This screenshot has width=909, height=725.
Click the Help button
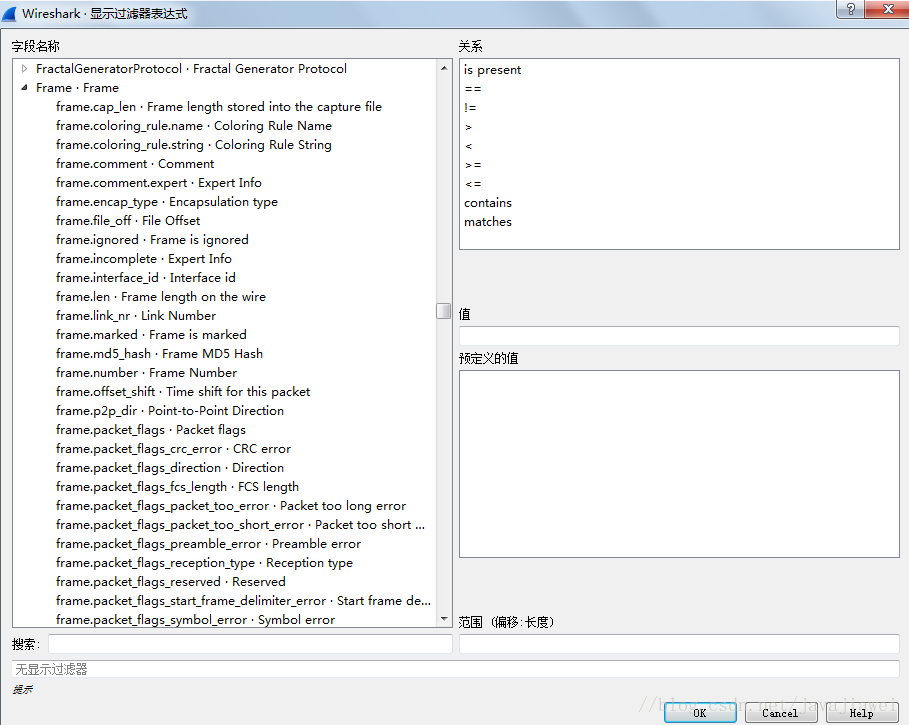861,713
